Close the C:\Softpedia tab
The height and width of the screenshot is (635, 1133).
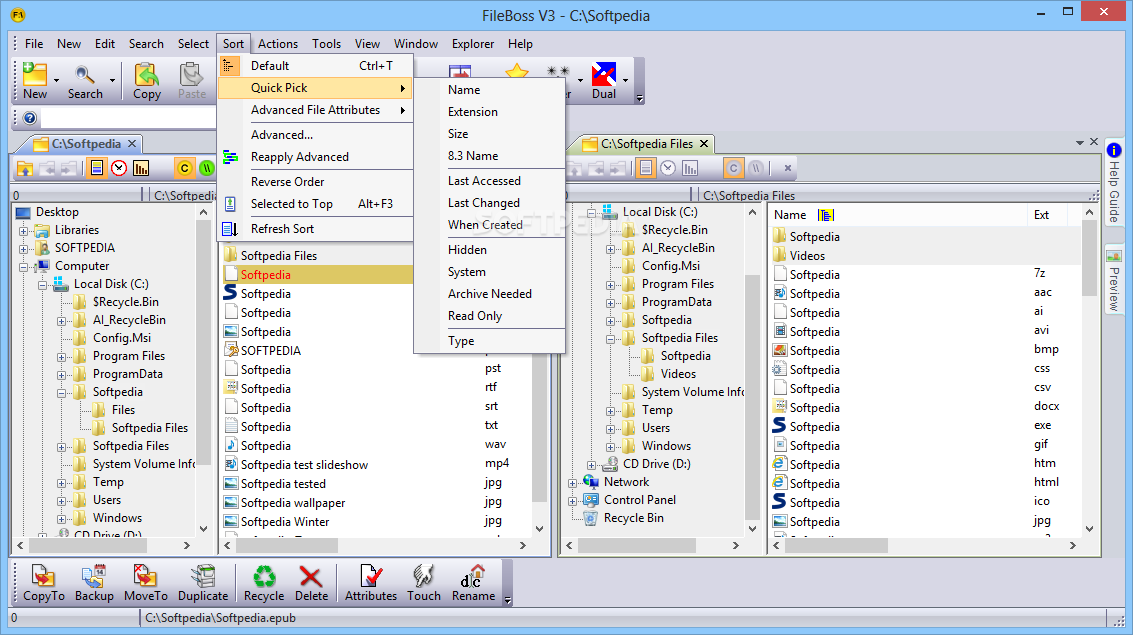pos(132,144)
